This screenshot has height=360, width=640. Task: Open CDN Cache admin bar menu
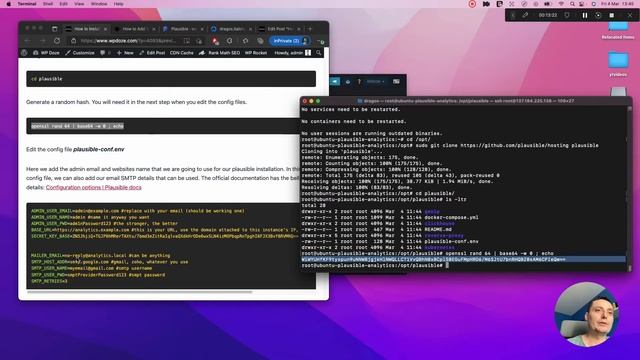pos(181,53)
